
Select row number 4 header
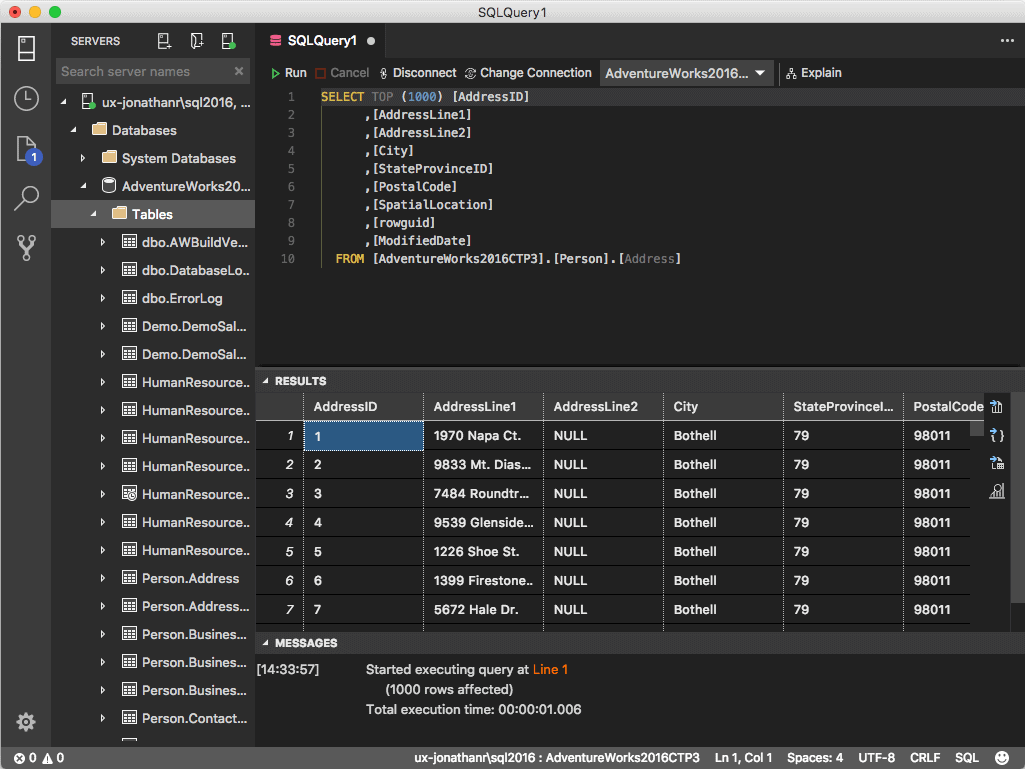click(x=280, y=522)
